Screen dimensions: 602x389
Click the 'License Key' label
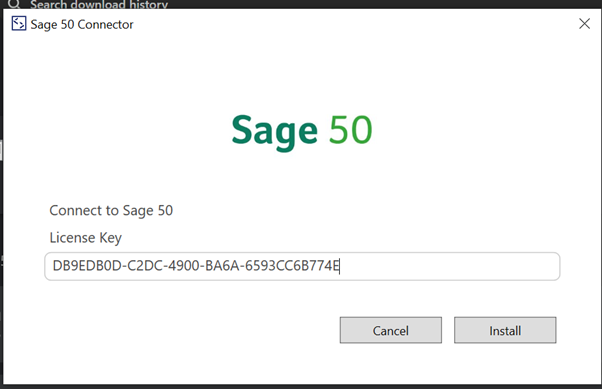click(x=86, y=238)
